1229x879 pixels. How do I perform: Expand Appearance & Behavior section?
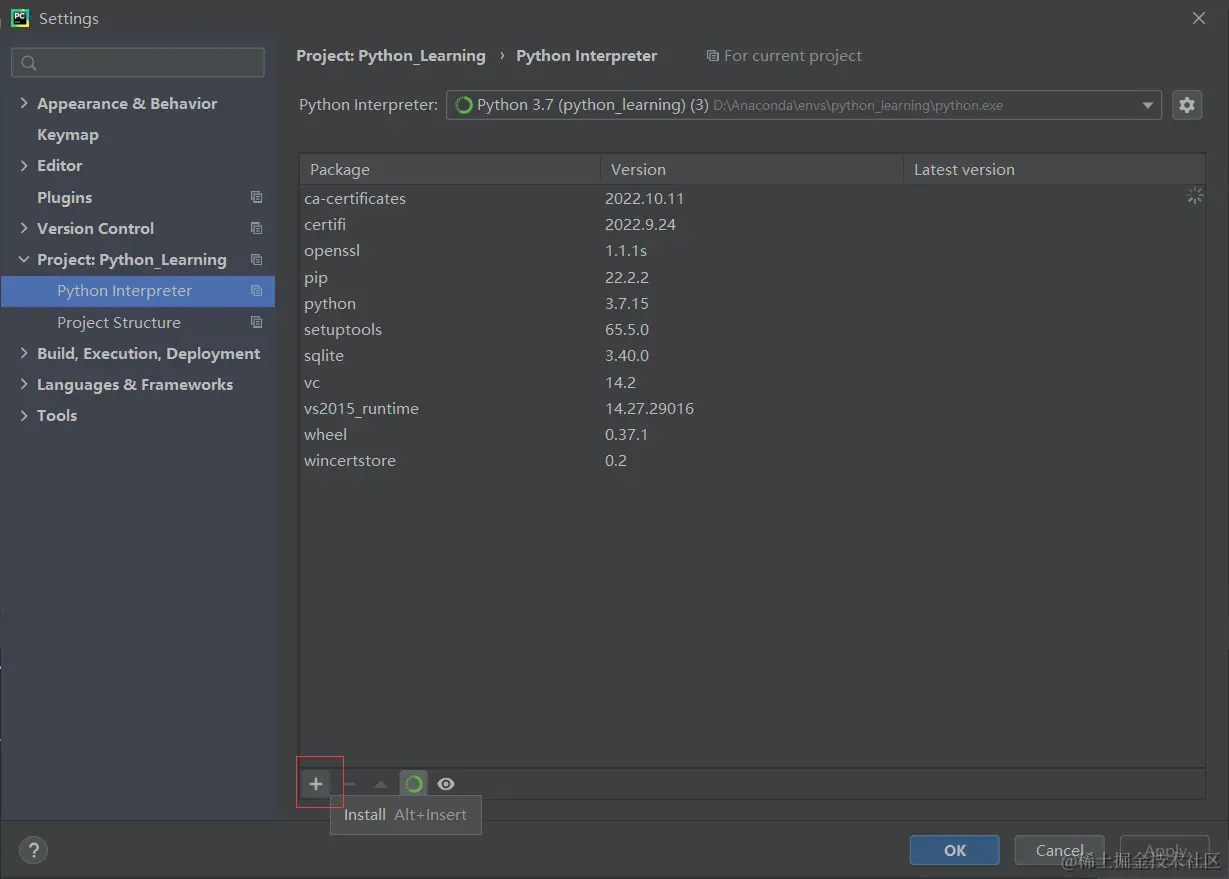point(24,103)
